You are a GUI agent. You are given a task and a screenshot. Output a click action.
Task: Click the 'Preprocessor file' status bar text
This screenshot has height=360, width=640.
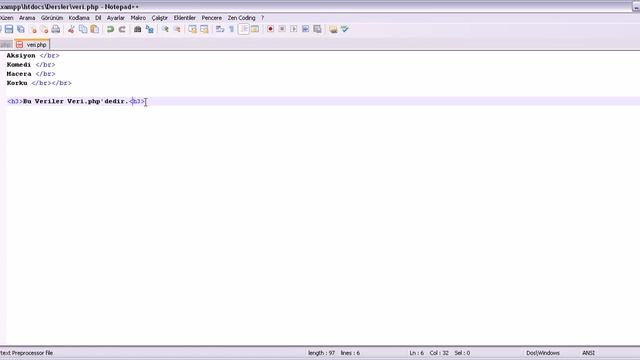tap(32, 353)
